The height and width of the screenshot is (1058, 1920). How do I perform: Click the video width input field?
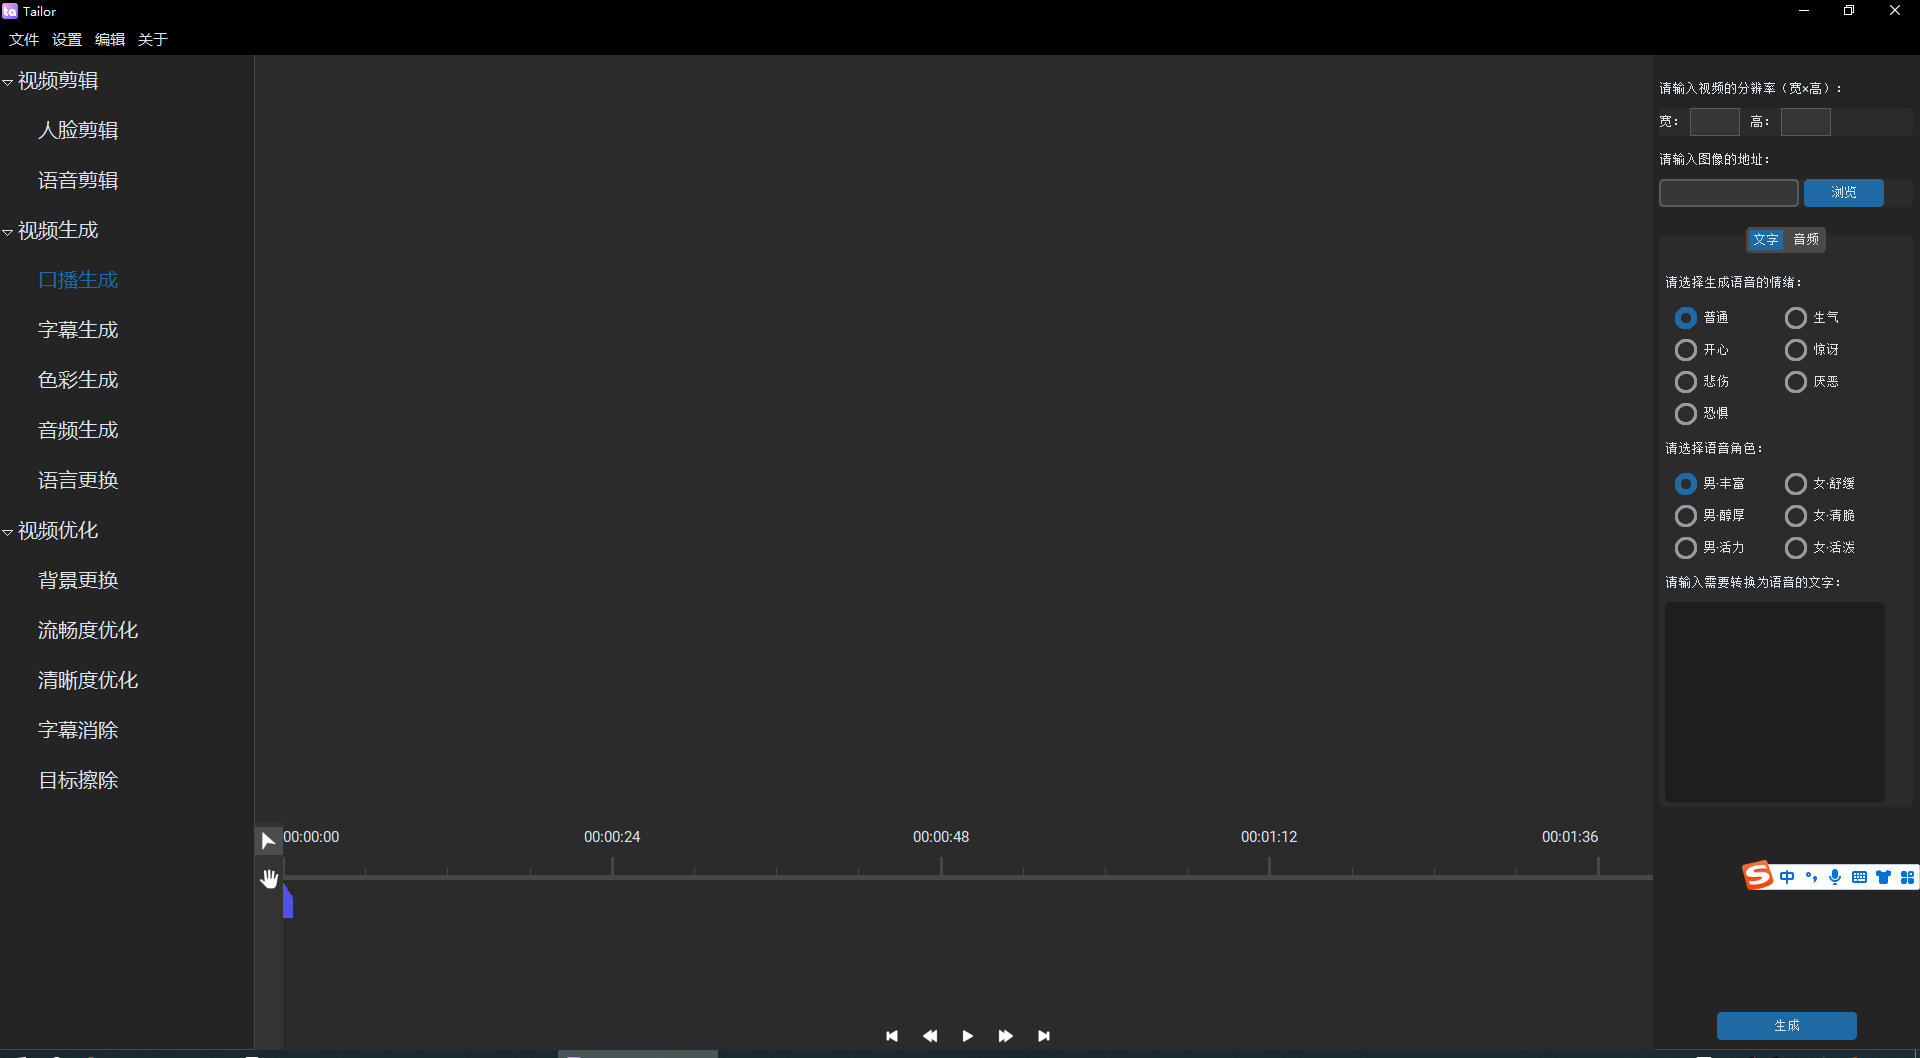coord(1714,122)
